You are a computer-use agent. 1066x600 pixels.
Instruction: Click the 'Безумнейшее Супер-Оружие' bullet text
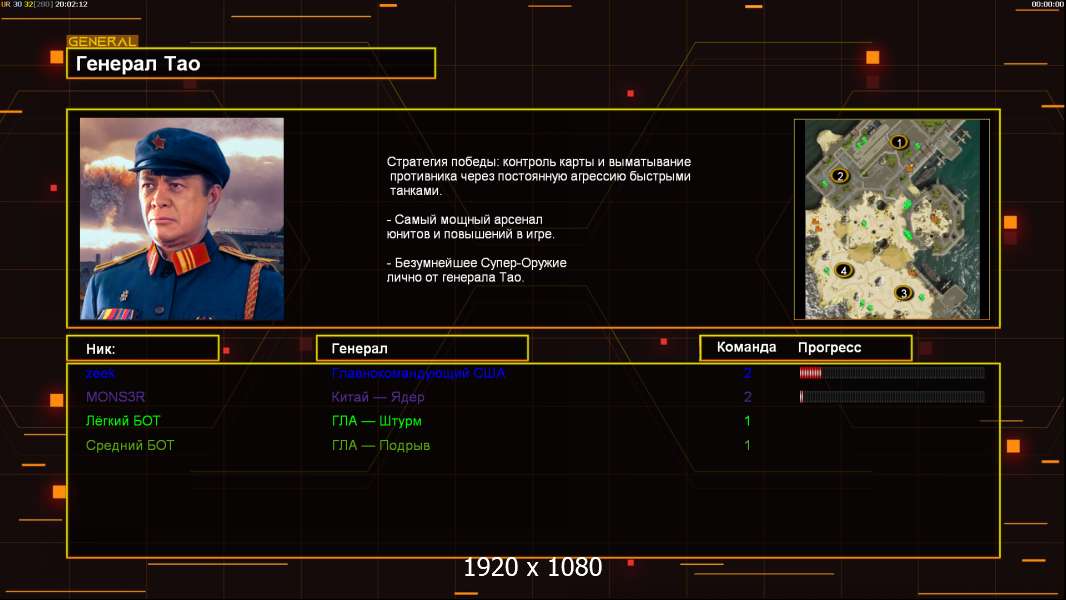477,270
